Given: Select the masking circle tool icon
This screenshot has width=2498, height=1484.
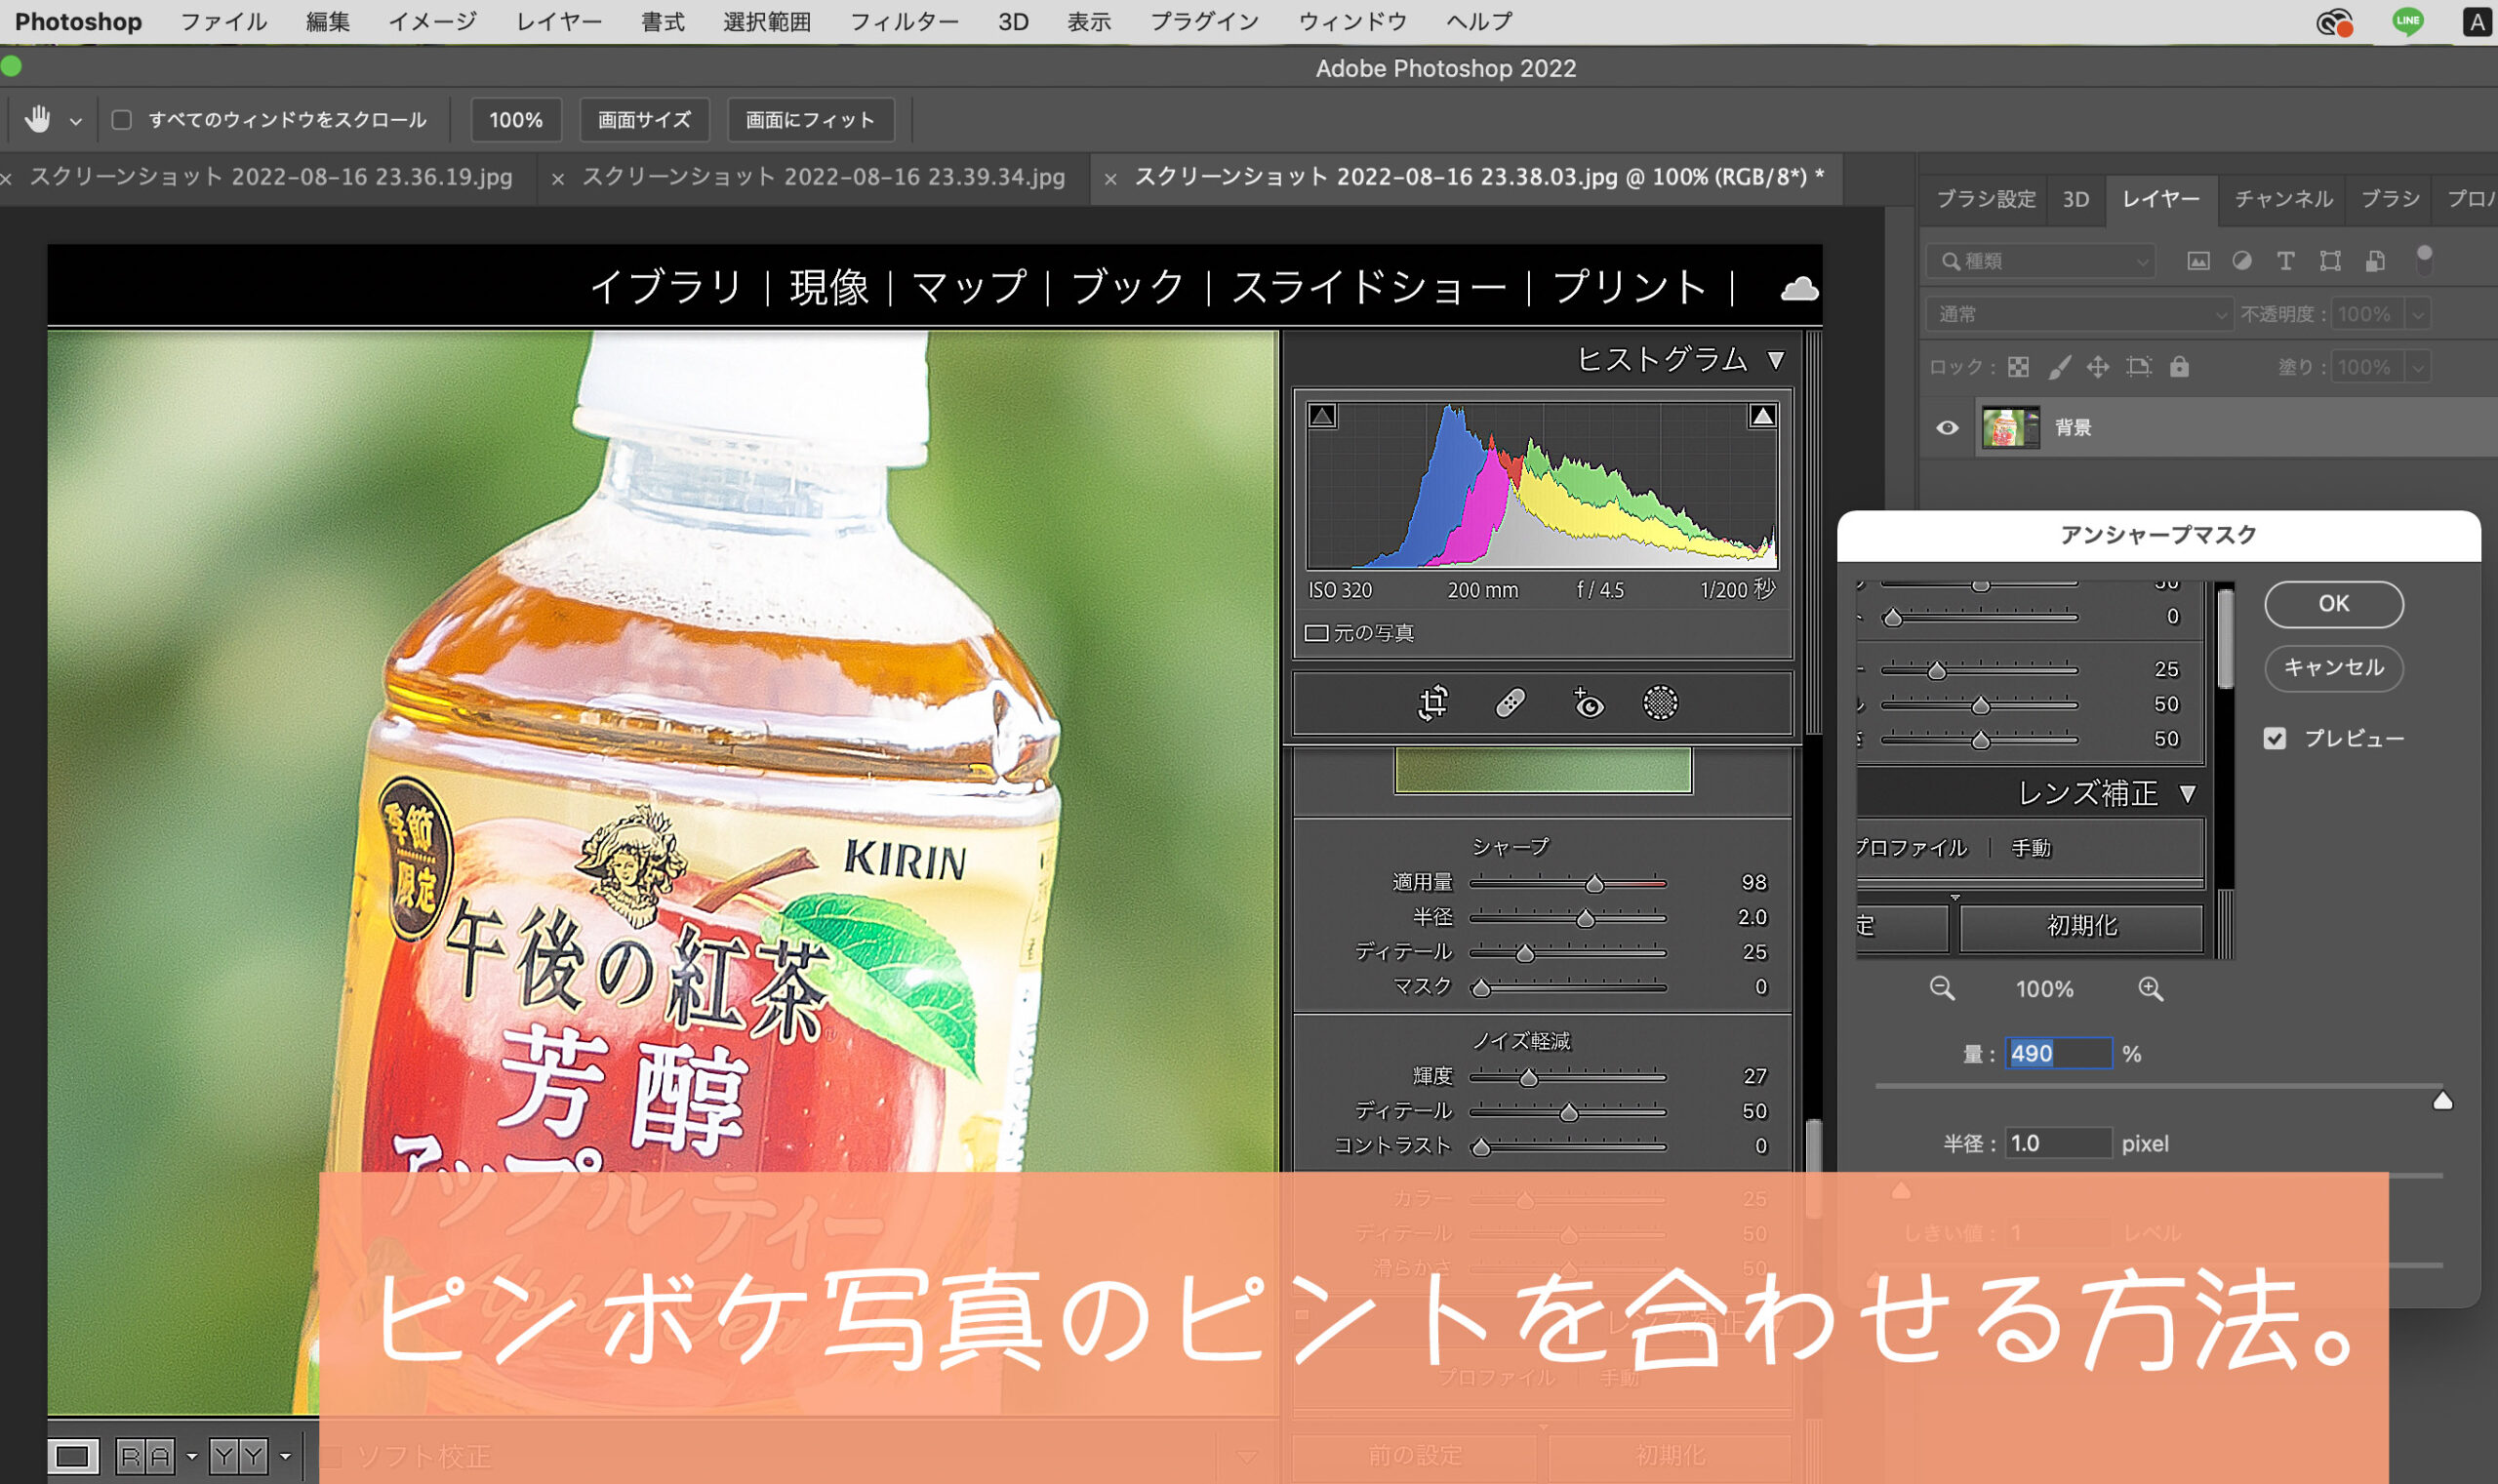Looking at the screenshot, I should coord(1661,703).
